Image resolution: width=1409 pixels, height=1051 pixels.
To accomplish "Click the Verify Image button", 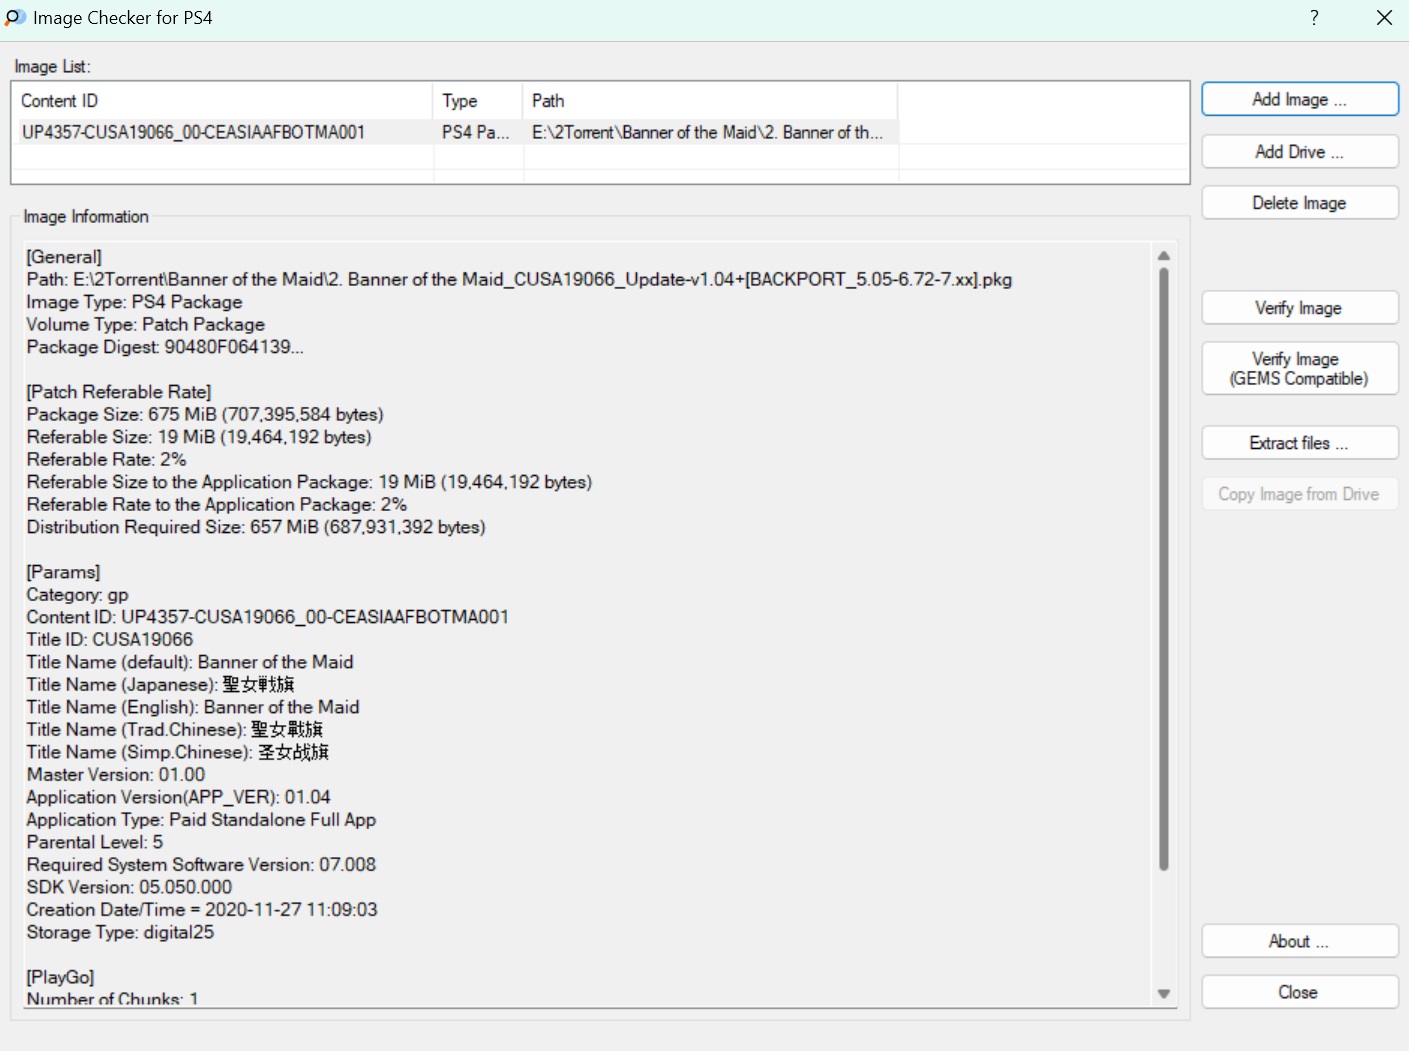I will (x=1299, y=308).
